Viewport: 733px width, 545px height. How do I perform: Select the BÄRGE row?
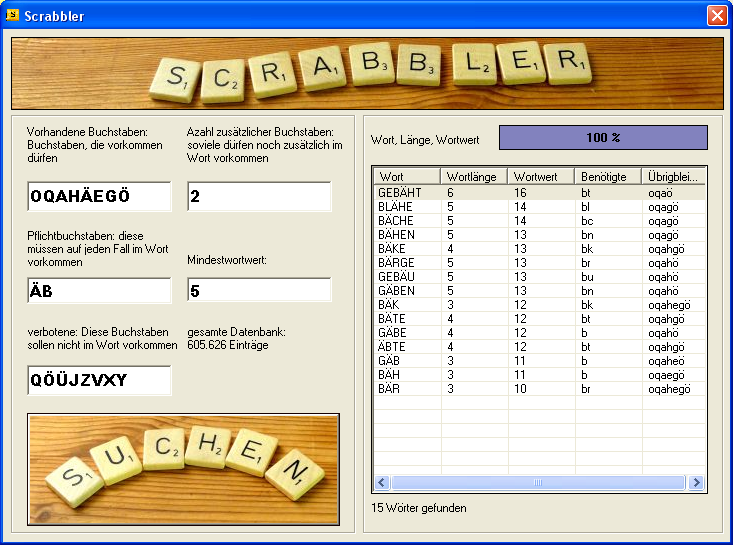(x=540, y=263)
